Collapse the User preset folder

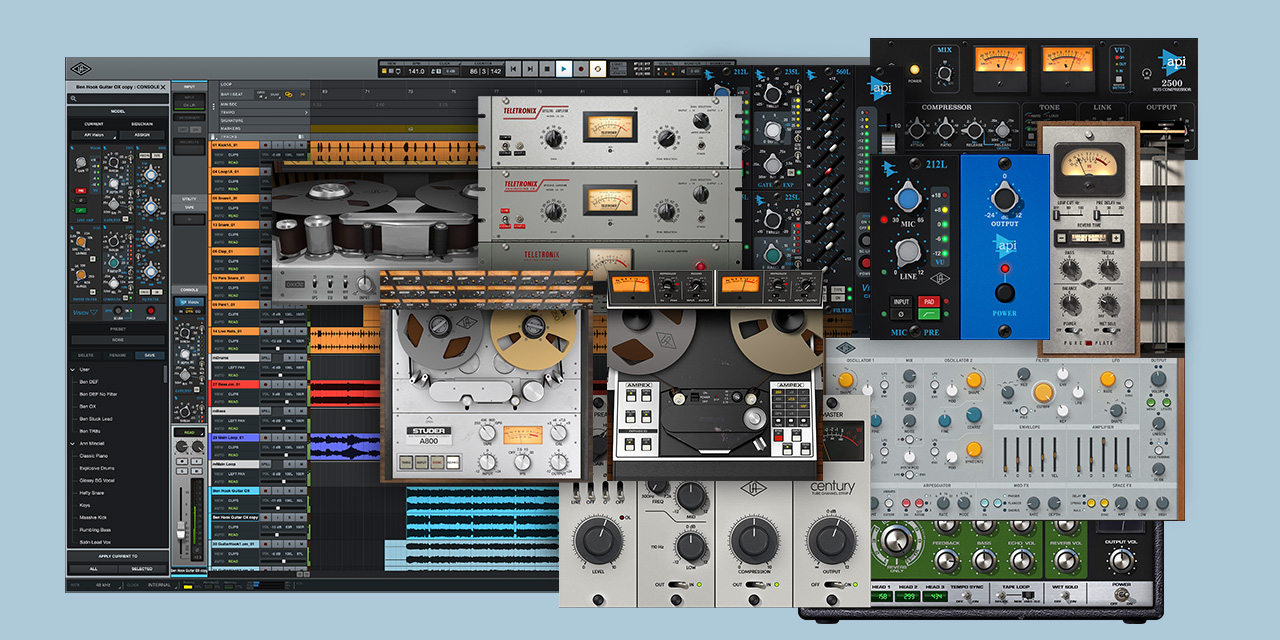point(73,370)
